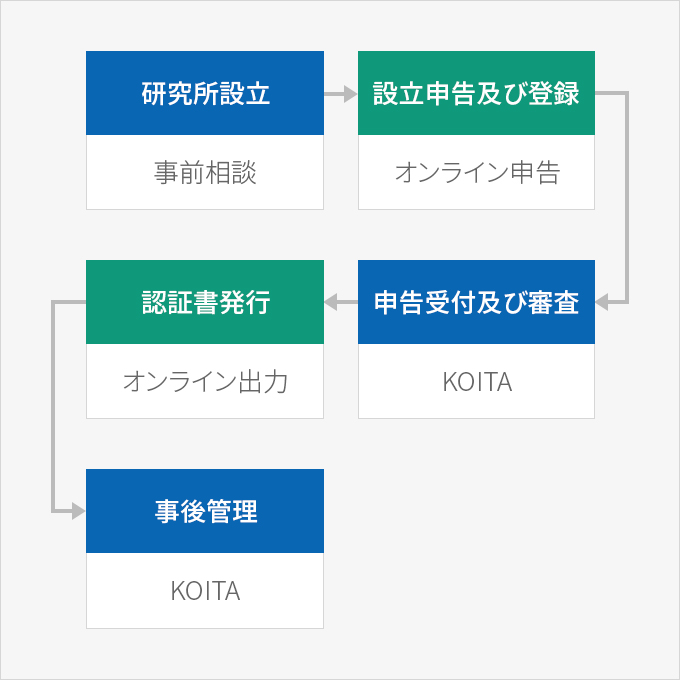680x680 pixels.
Task: Click arrow between 申告受付及び審査 and 認証書発行
Action: tap(341, 302)
